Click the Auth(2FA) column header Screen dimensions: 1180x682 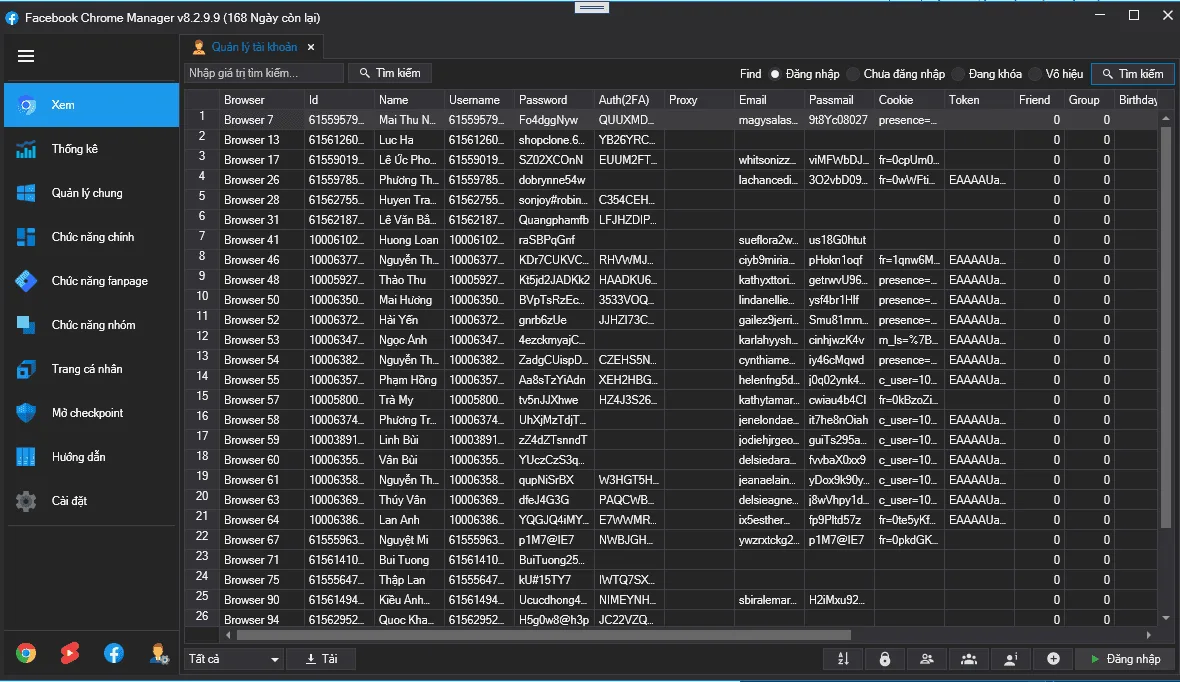click(629, 99)
